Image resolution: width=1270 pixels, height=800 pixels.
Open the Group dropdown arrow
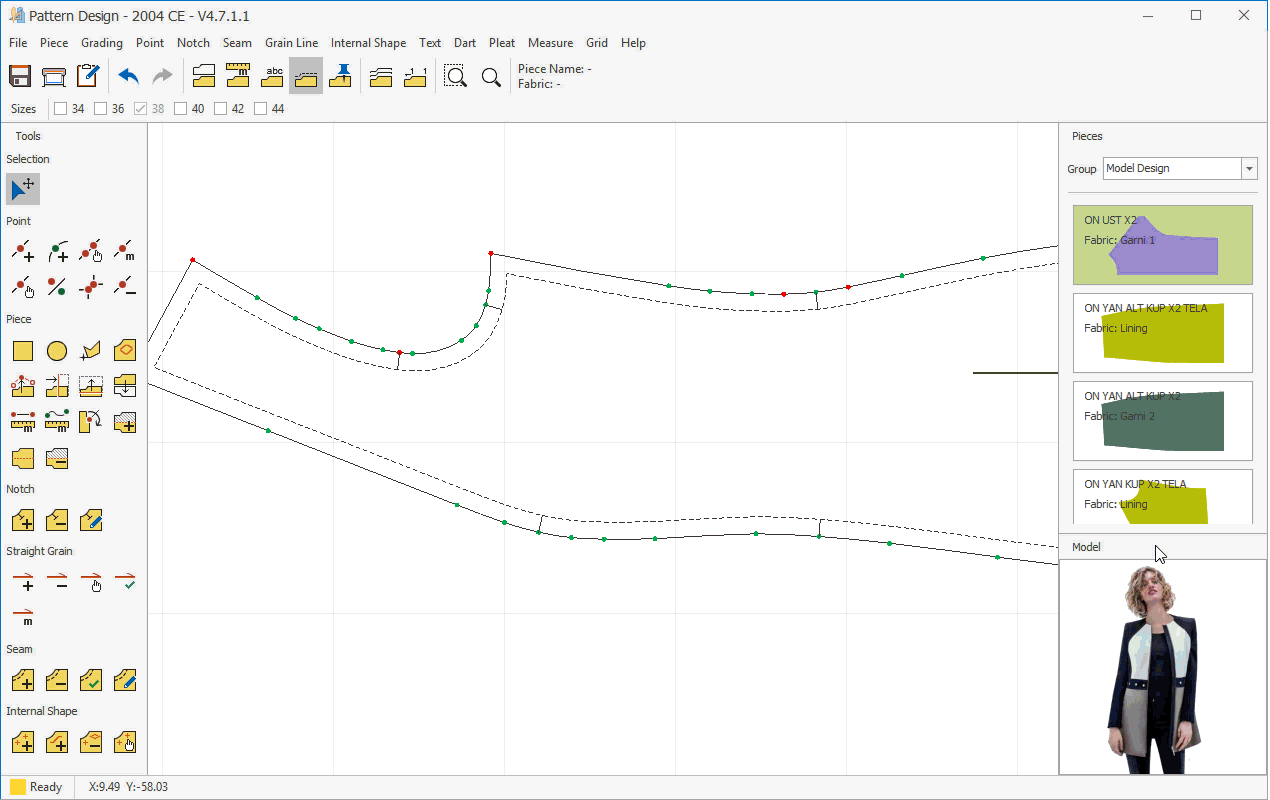point(1249,169)
